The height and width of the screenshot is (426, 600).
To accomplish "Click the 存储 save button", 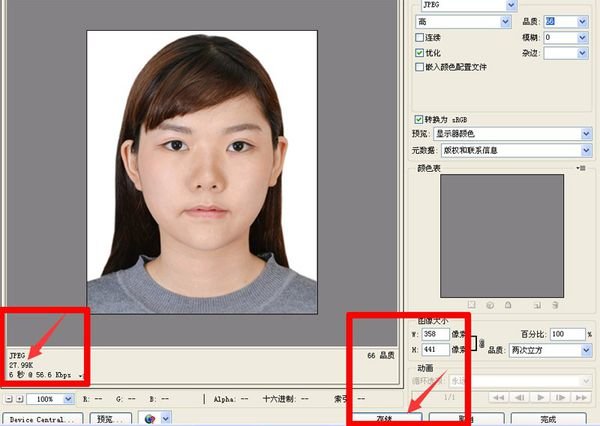I will coord(387,419).
